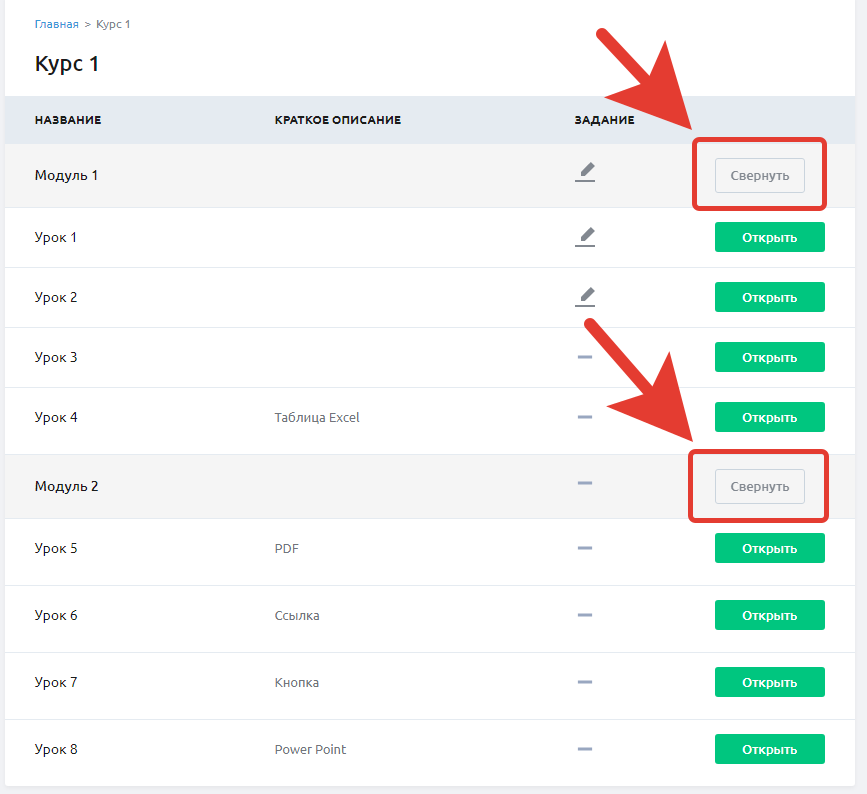Image resolution: width=867 pixels, height=794 pixels.
Task: Click the pencil task icon for Урок 1
Action: tap(584, 237)
